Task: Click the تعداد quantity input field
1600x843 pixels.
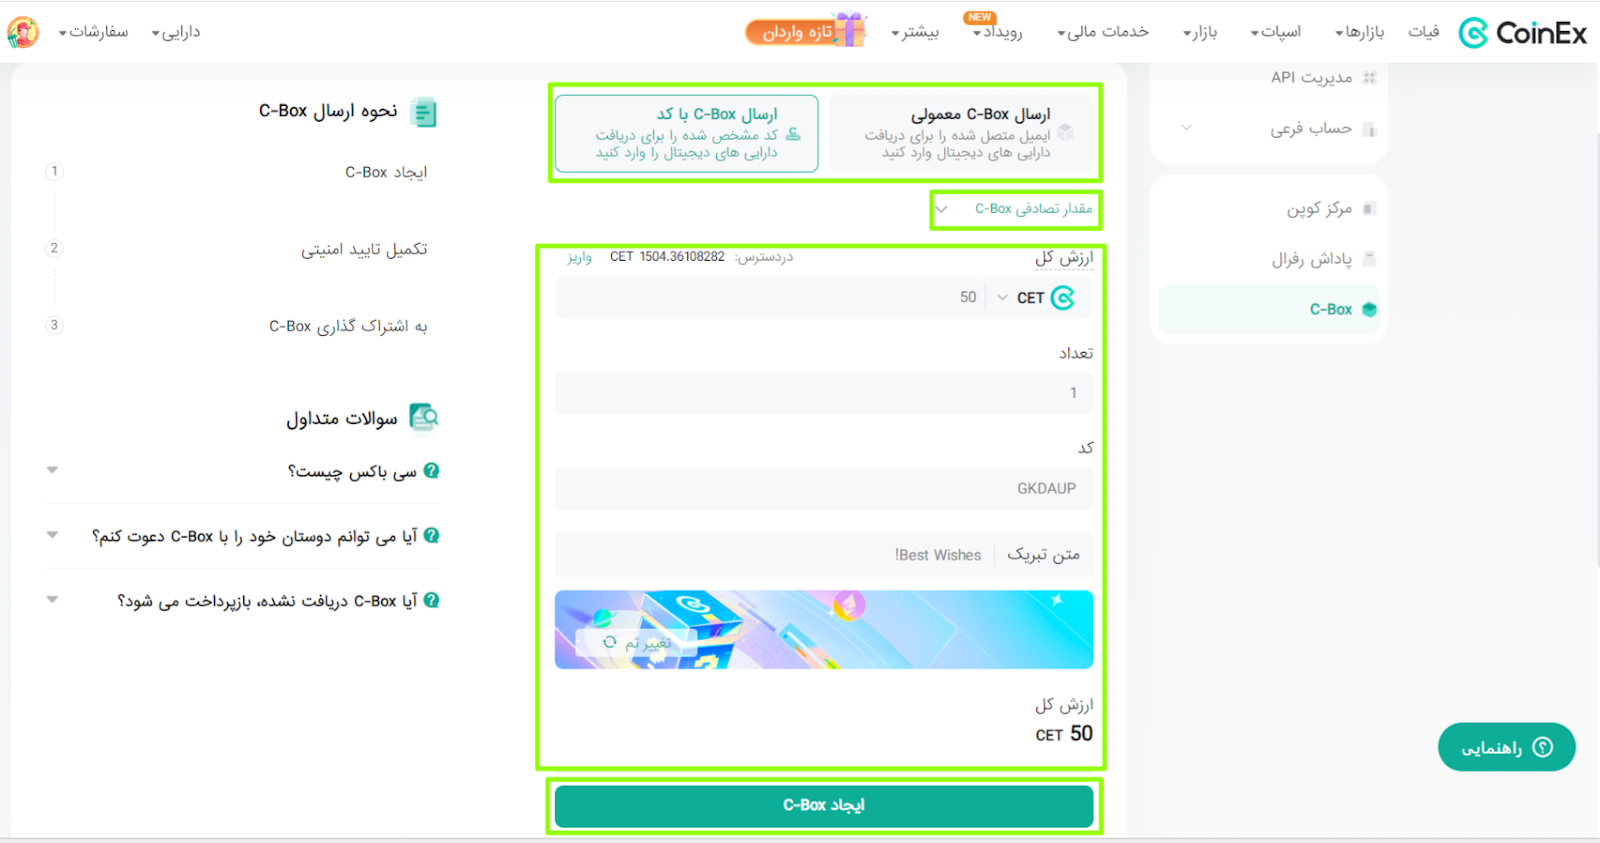Action: point(824,393)
